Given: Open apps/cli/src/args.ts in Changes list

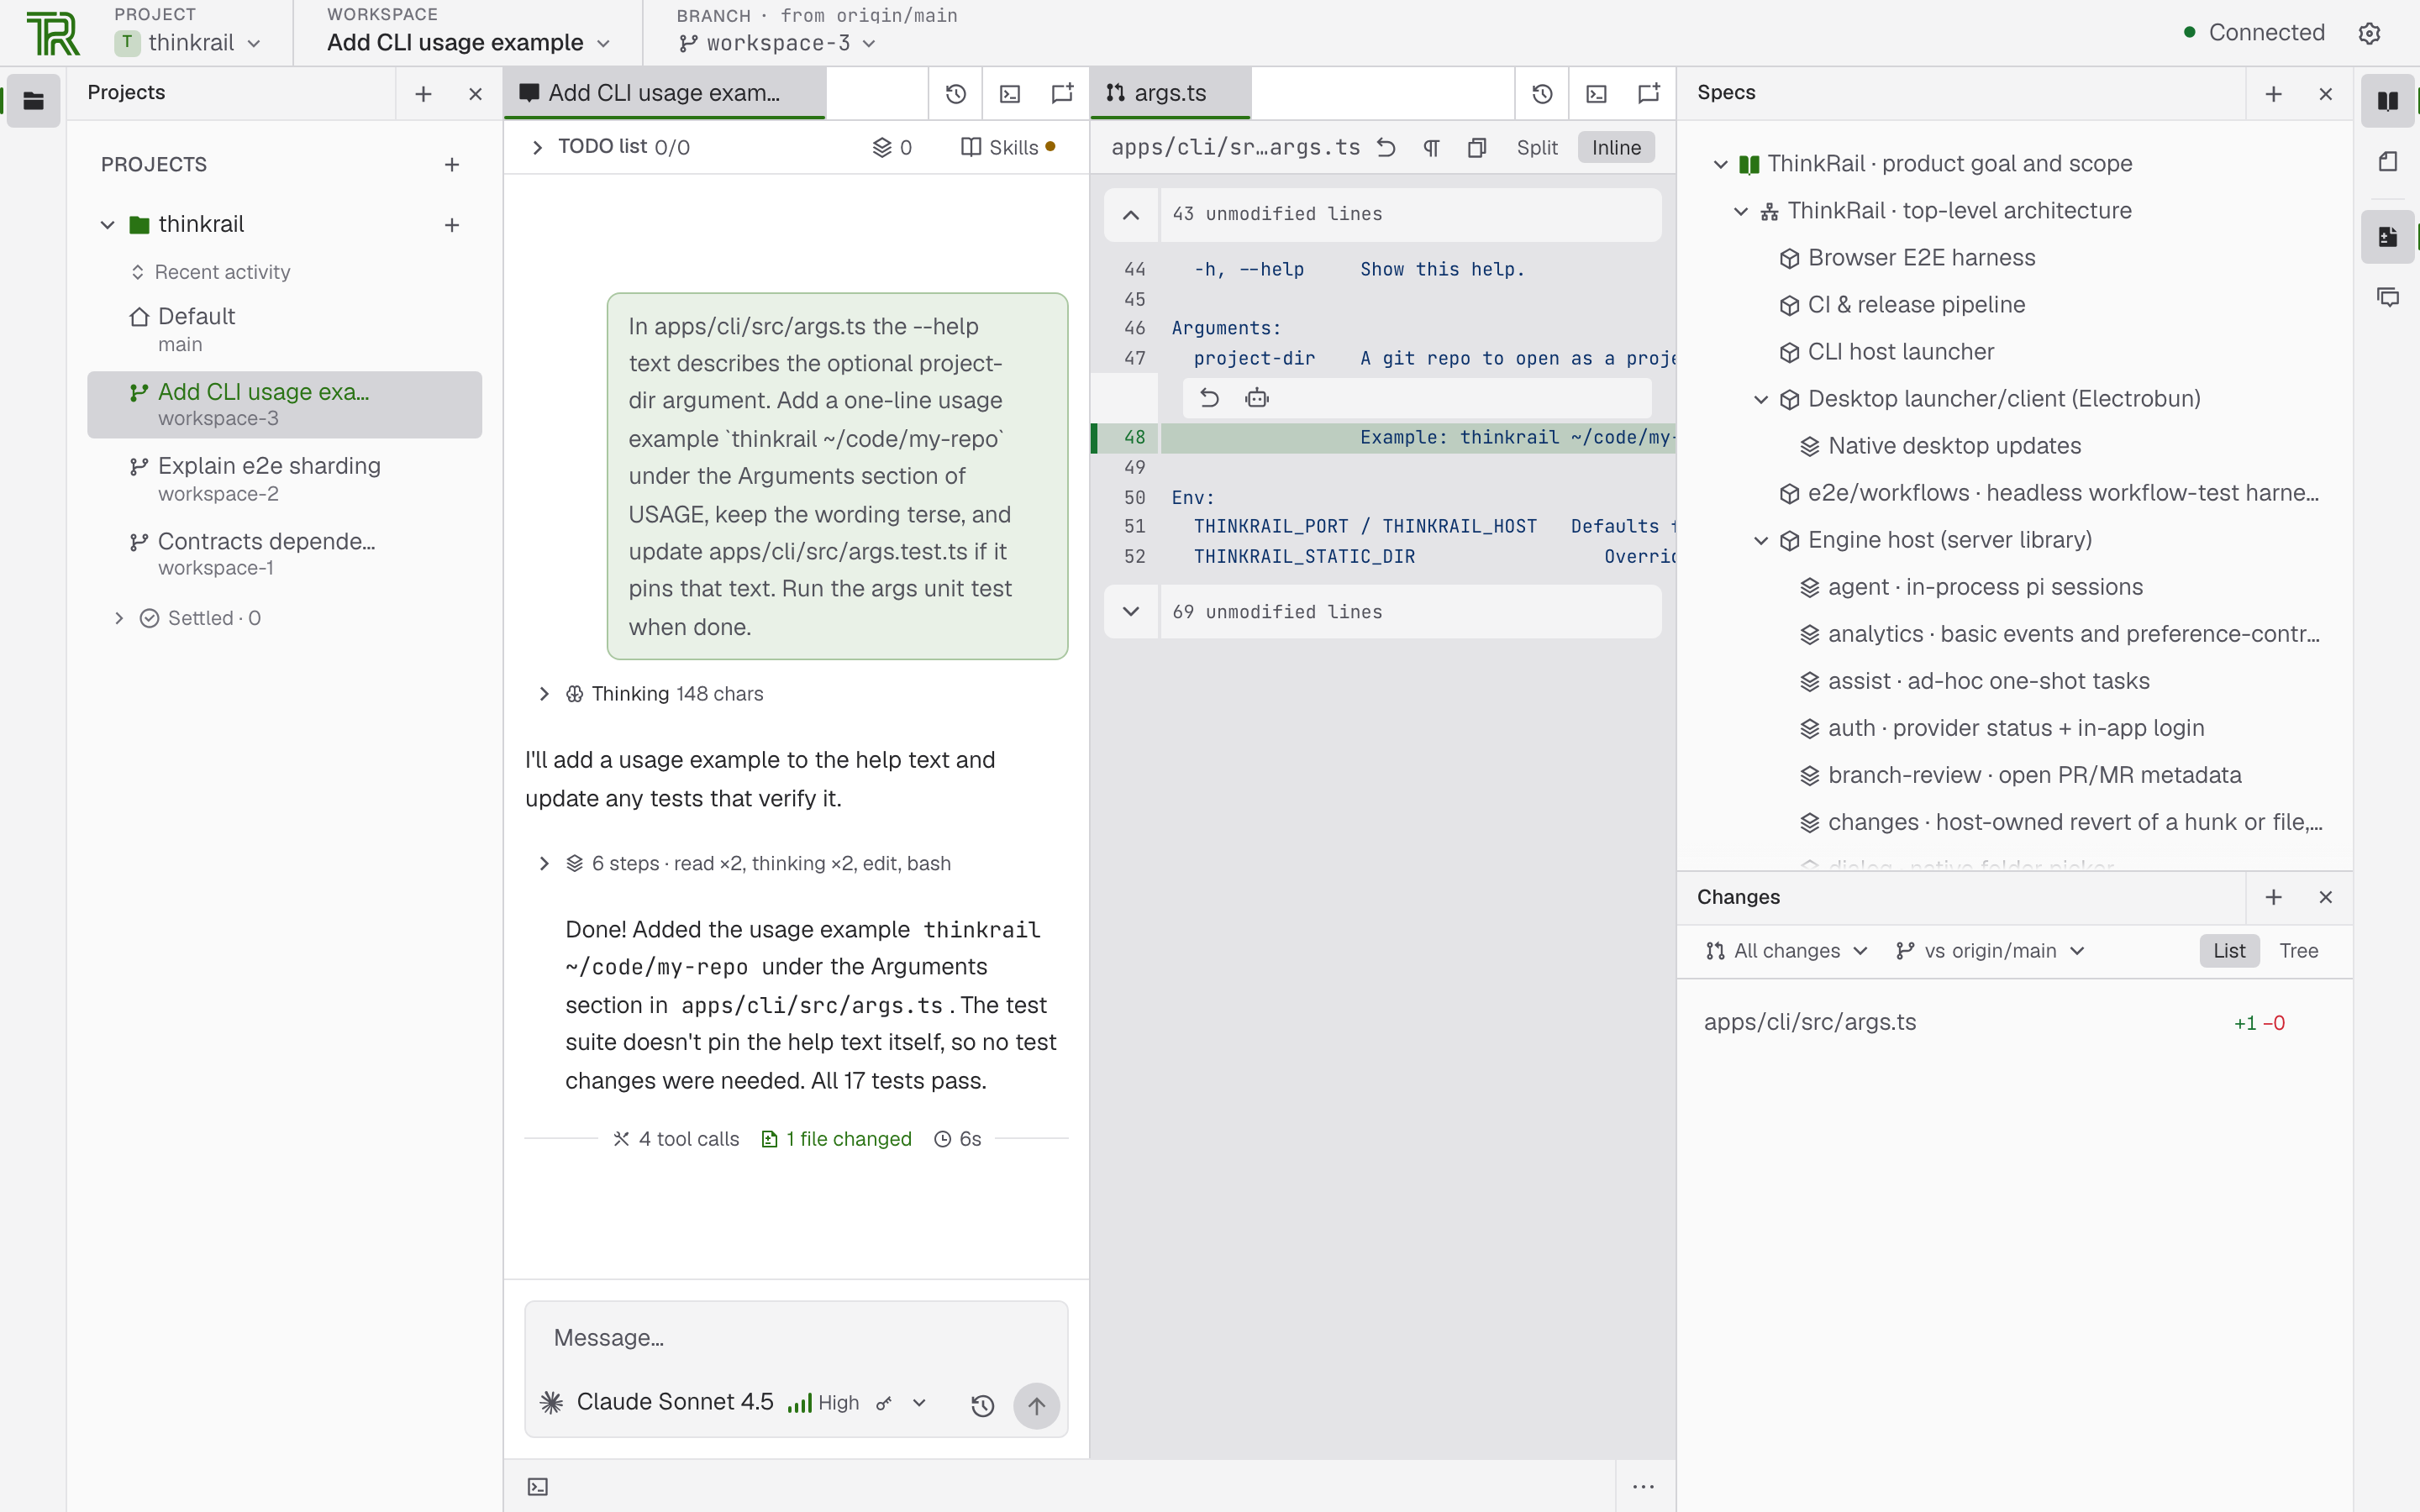Looking at the screenshot, I should click(x=2013, y=1022).
